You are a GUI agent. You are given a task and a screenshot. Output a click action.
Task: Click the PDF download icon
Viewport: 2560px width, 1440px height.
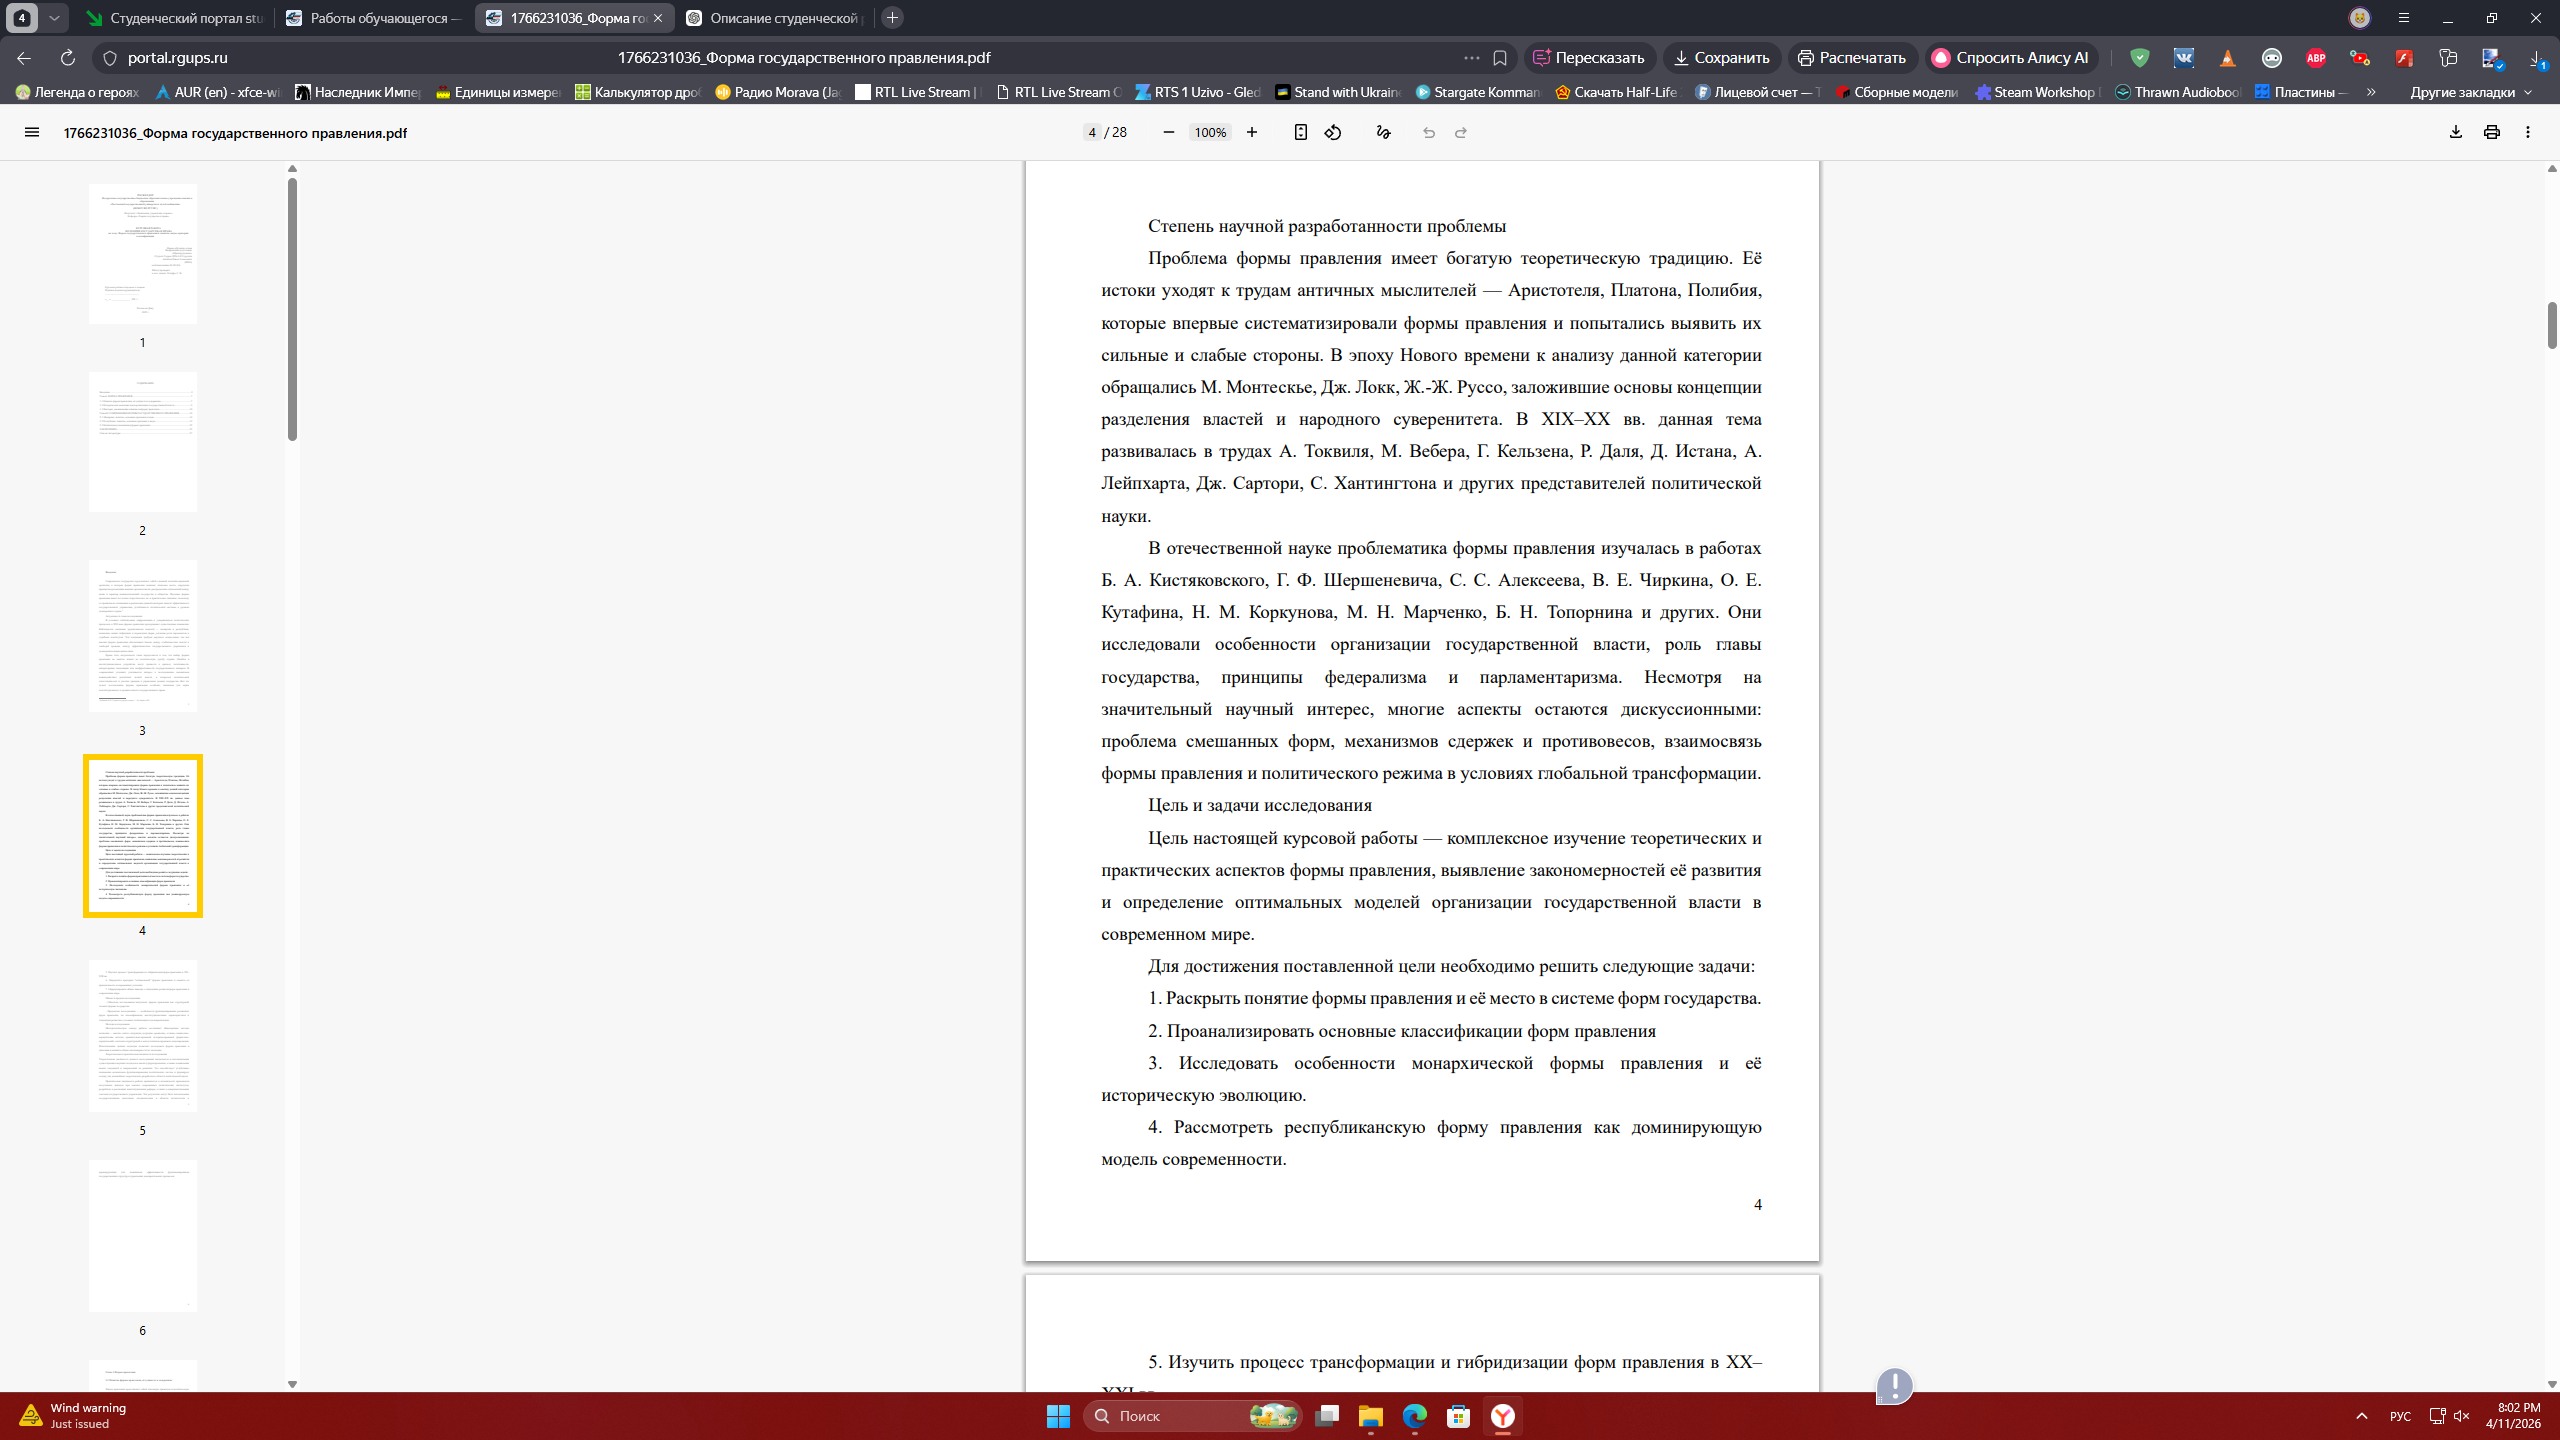point(2455,132)
